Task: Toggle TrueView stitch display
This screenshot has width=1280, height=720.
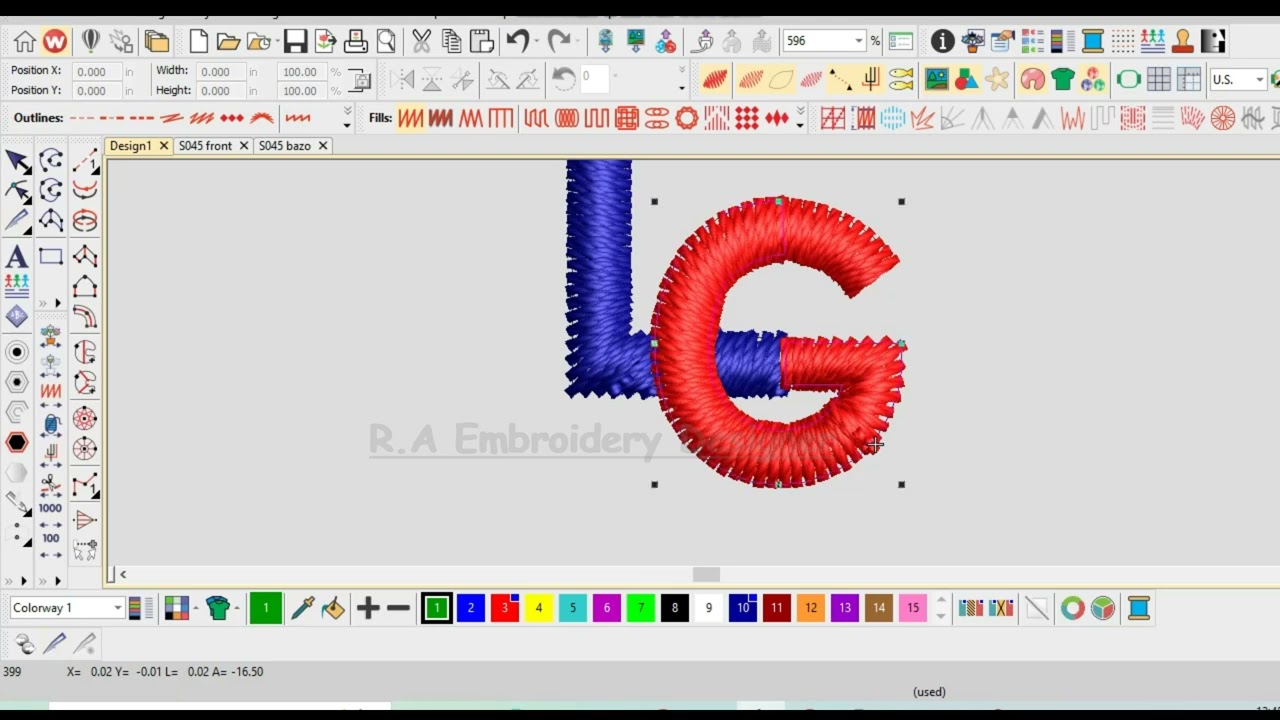Action: point(715,79)
